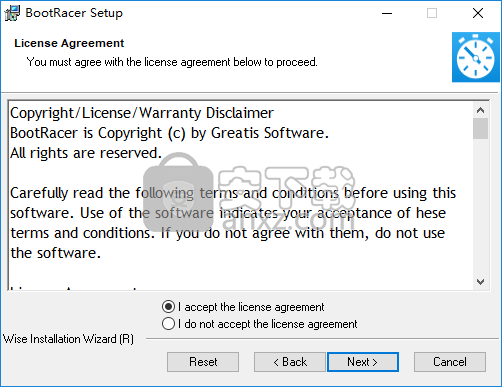Minimize the BootRacer Setup window

tap(387, 13)
